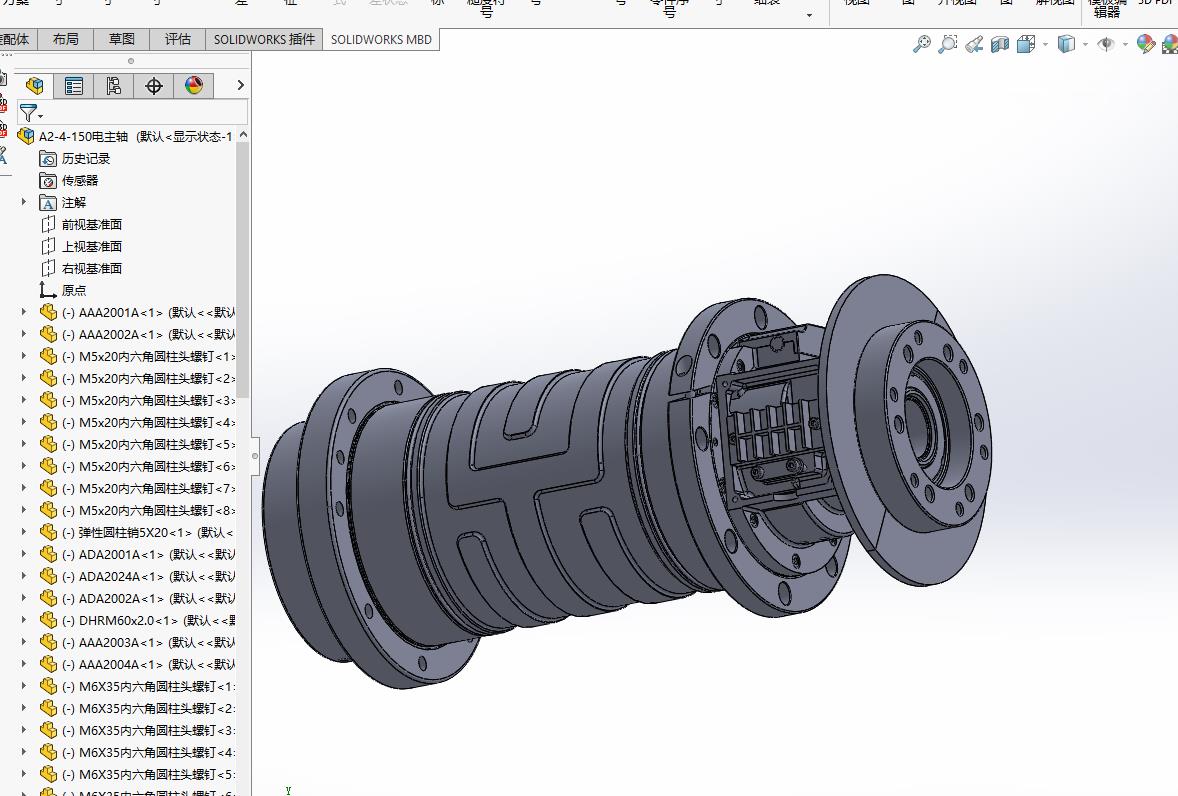
Task: Click the View Orientation cube icon
Action: pyautogui.click(x=1026, y=44)
